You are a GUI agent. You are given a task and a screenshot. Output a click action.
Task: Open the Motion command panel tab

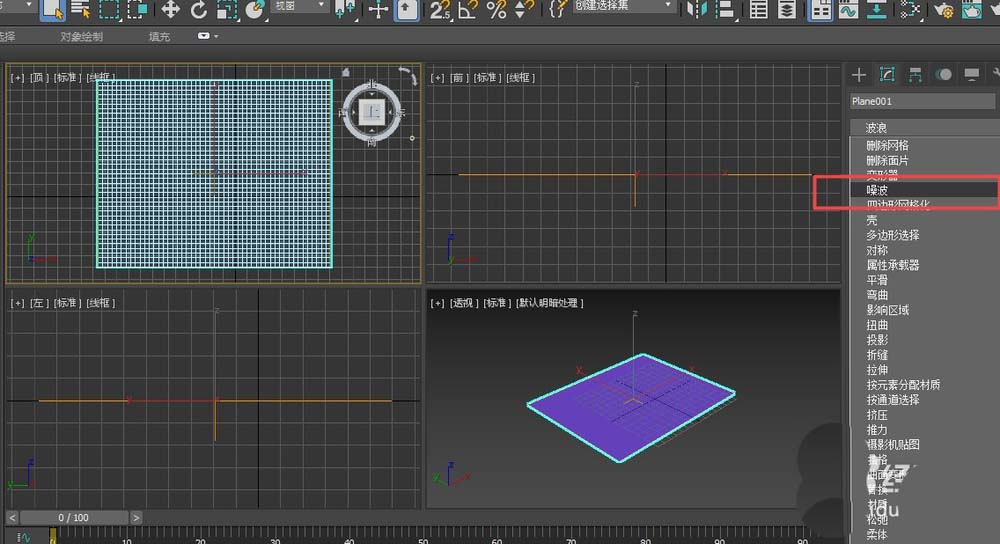[943, 75]
